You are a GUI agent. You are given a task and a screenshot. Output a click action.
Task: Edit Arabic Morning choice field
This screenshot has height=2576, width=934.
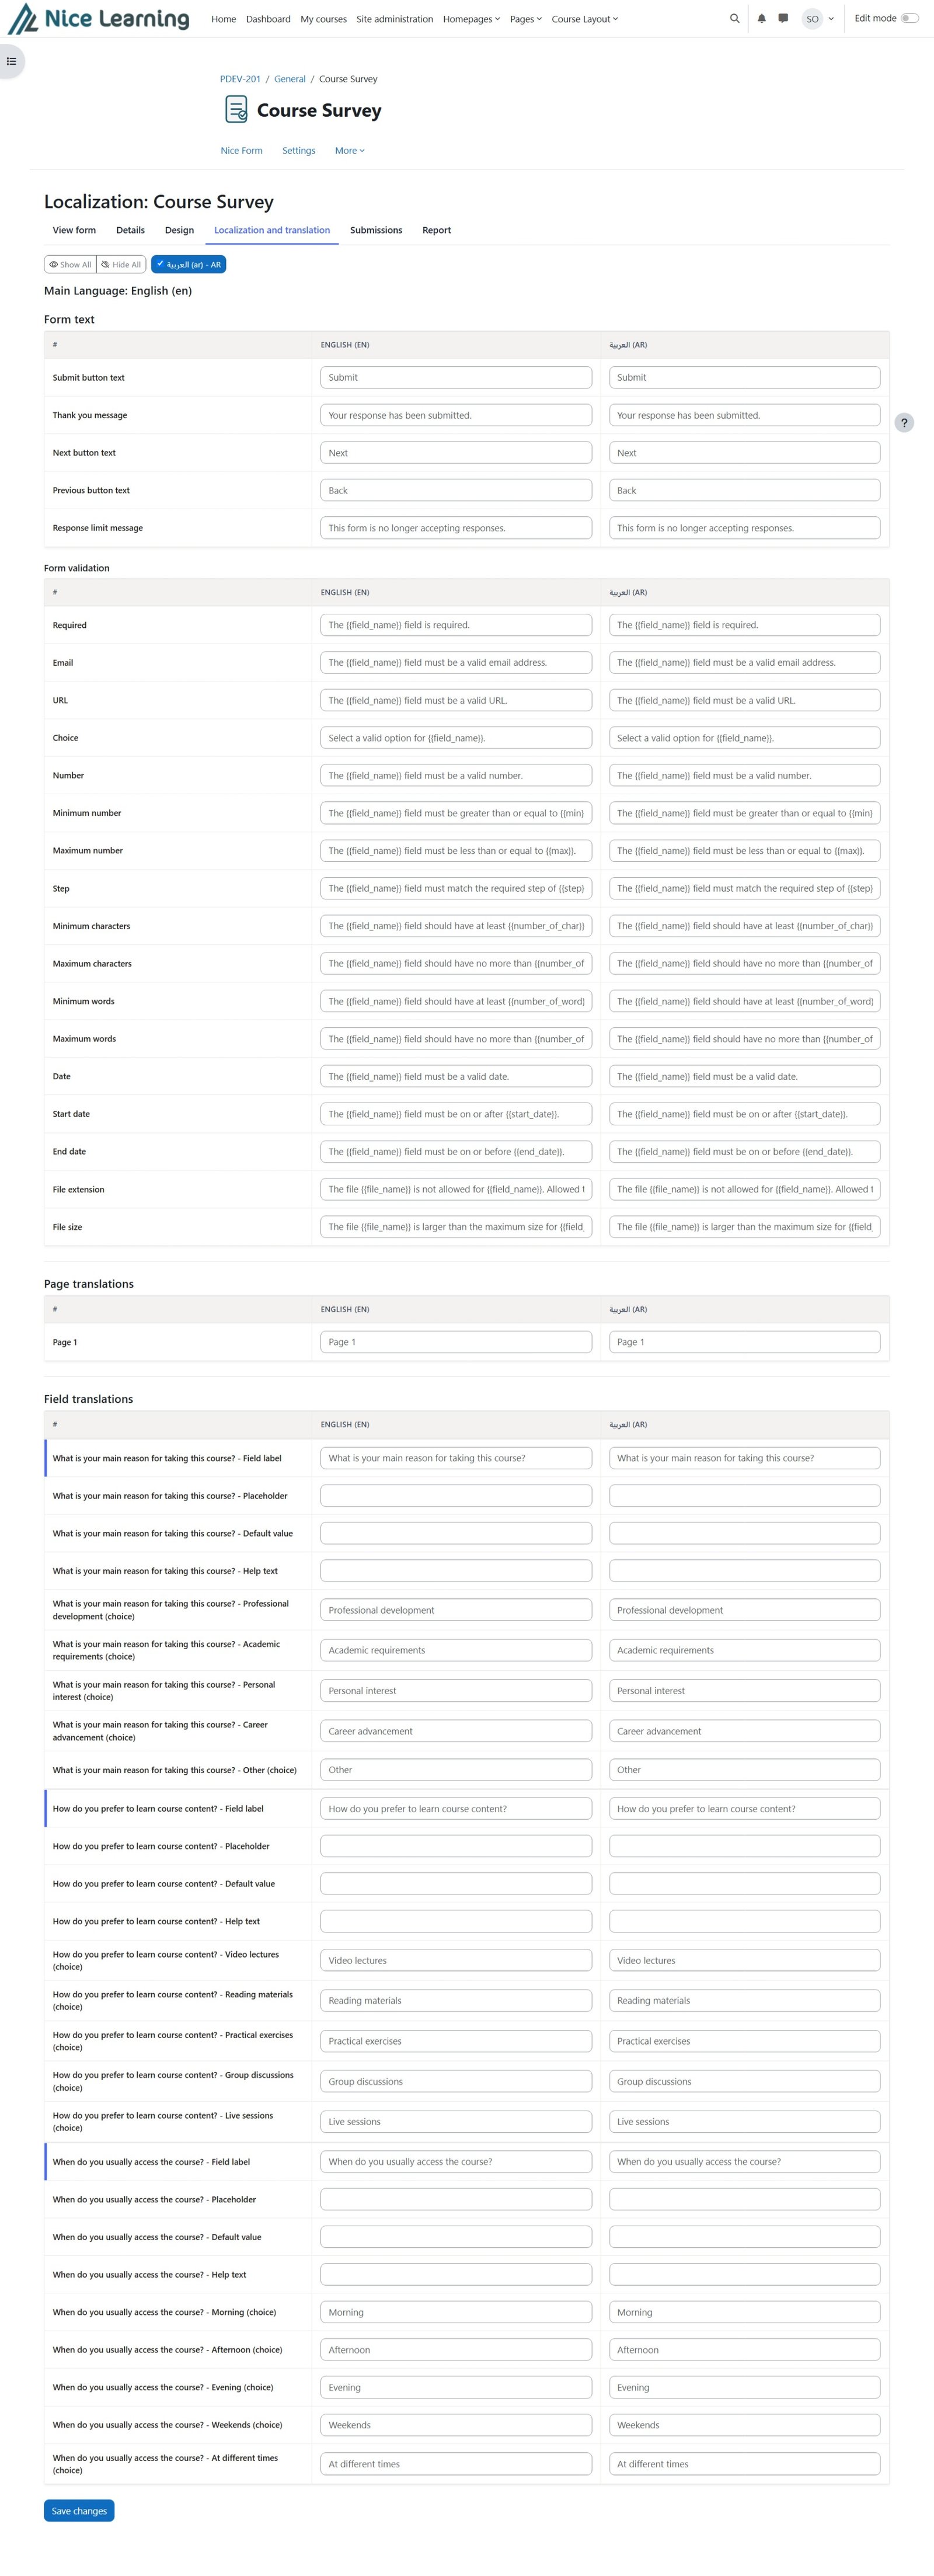click(x=744, y=2312)
